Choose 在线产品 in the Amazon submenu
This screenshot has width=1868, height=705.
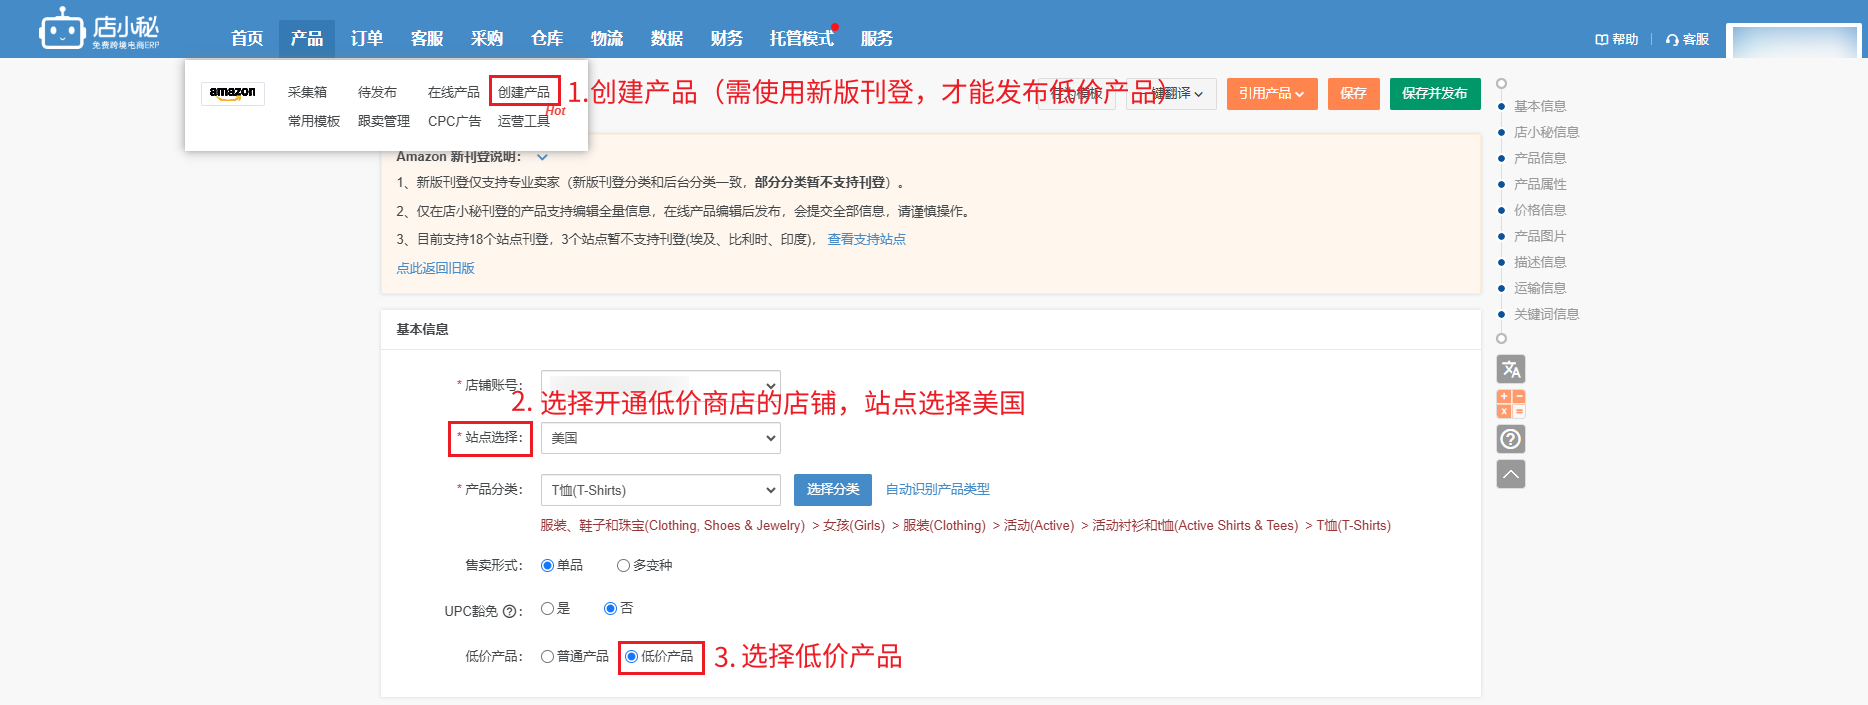[454, 92]
